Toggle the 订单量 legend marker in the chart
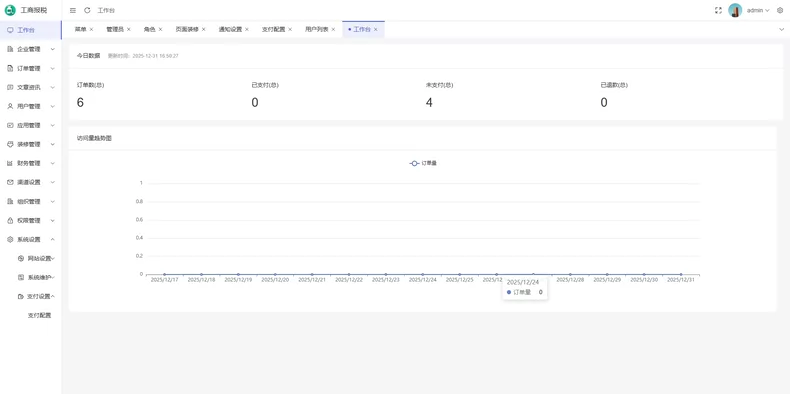 414,163
